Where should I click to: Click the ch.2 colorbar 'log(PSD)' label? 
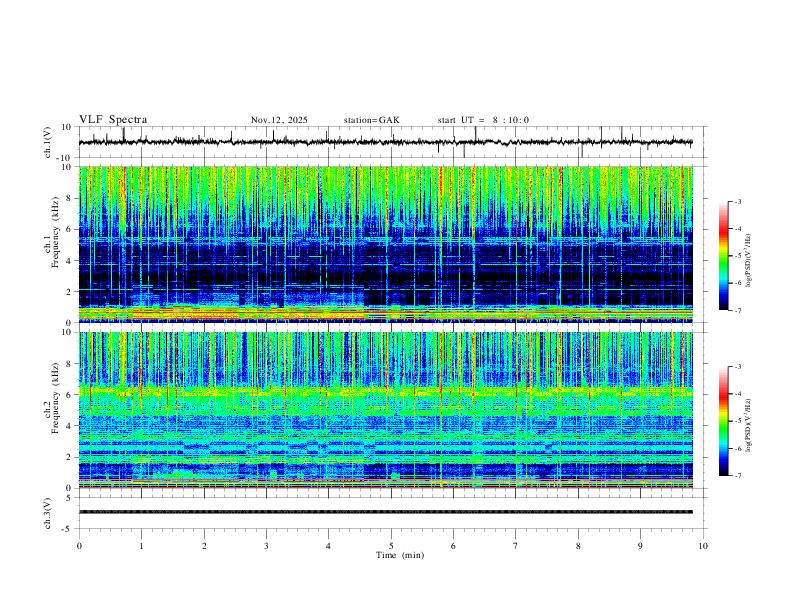click(748, 426)
